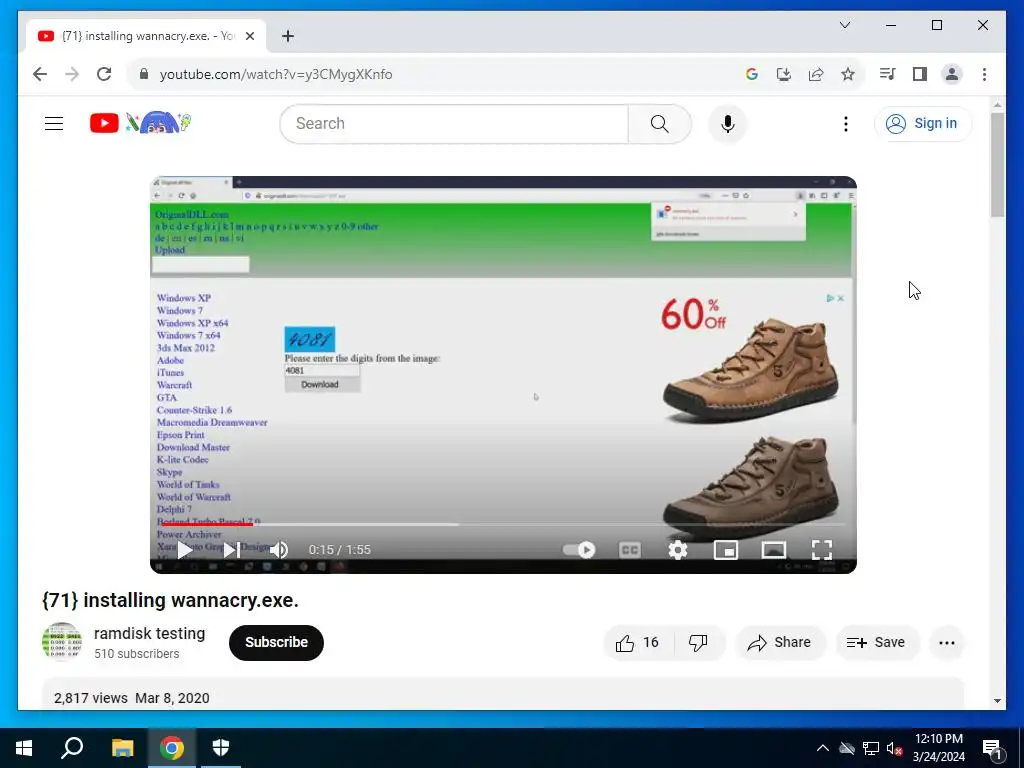1024x768 pixels.
Task: Click 510 subscribers text
Action: (x=136, y=654)
